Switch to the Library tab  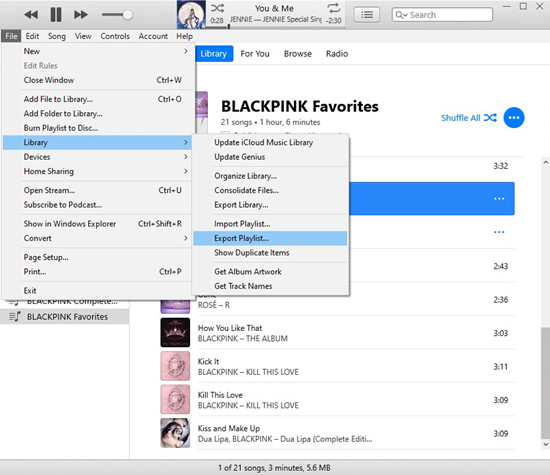point(214,54)
